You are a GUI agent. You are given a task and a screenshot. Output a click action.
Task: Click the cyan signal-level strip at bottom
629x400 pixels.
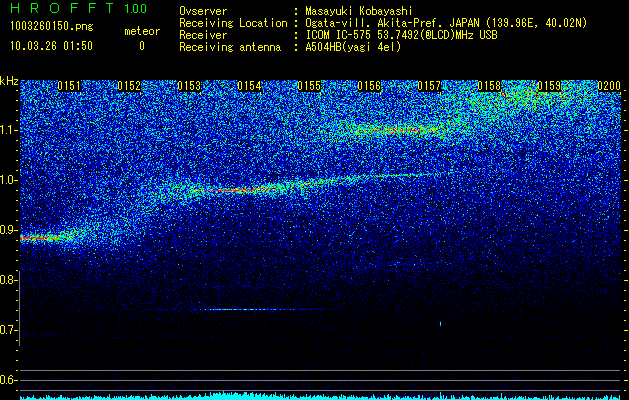tap(320, 397)
